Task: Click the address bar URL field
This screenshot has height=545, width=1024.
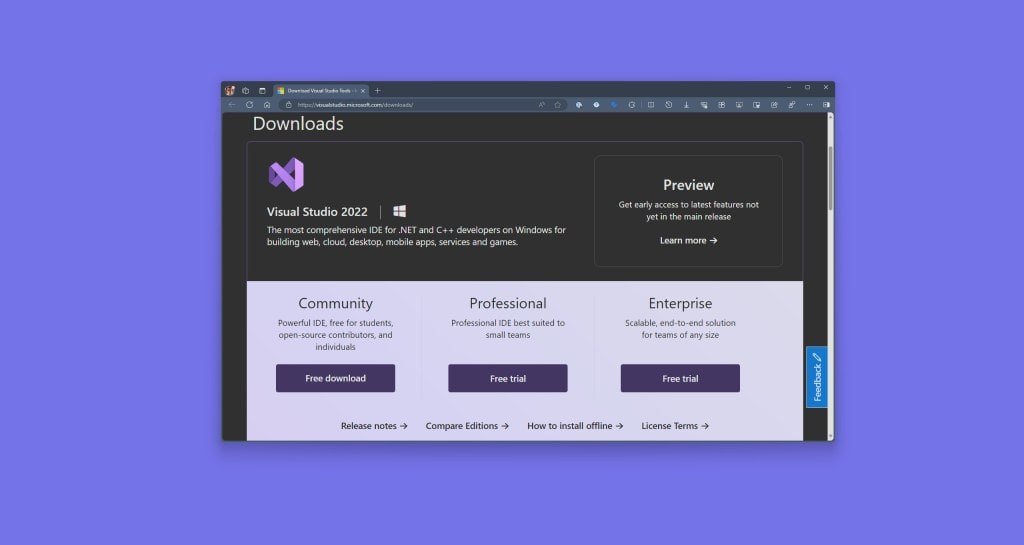Action: pos(400,104)
